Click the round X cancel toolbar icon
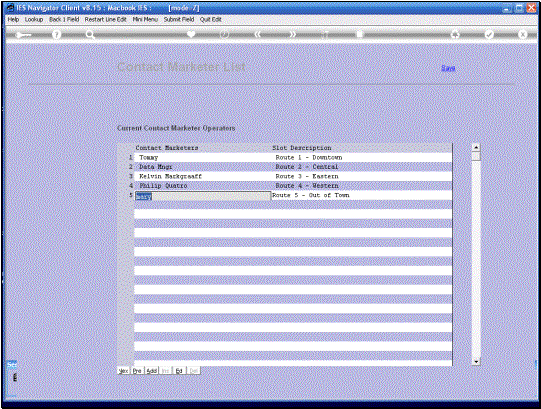Screen dimensions: 541x409 (x=523, y=35)
